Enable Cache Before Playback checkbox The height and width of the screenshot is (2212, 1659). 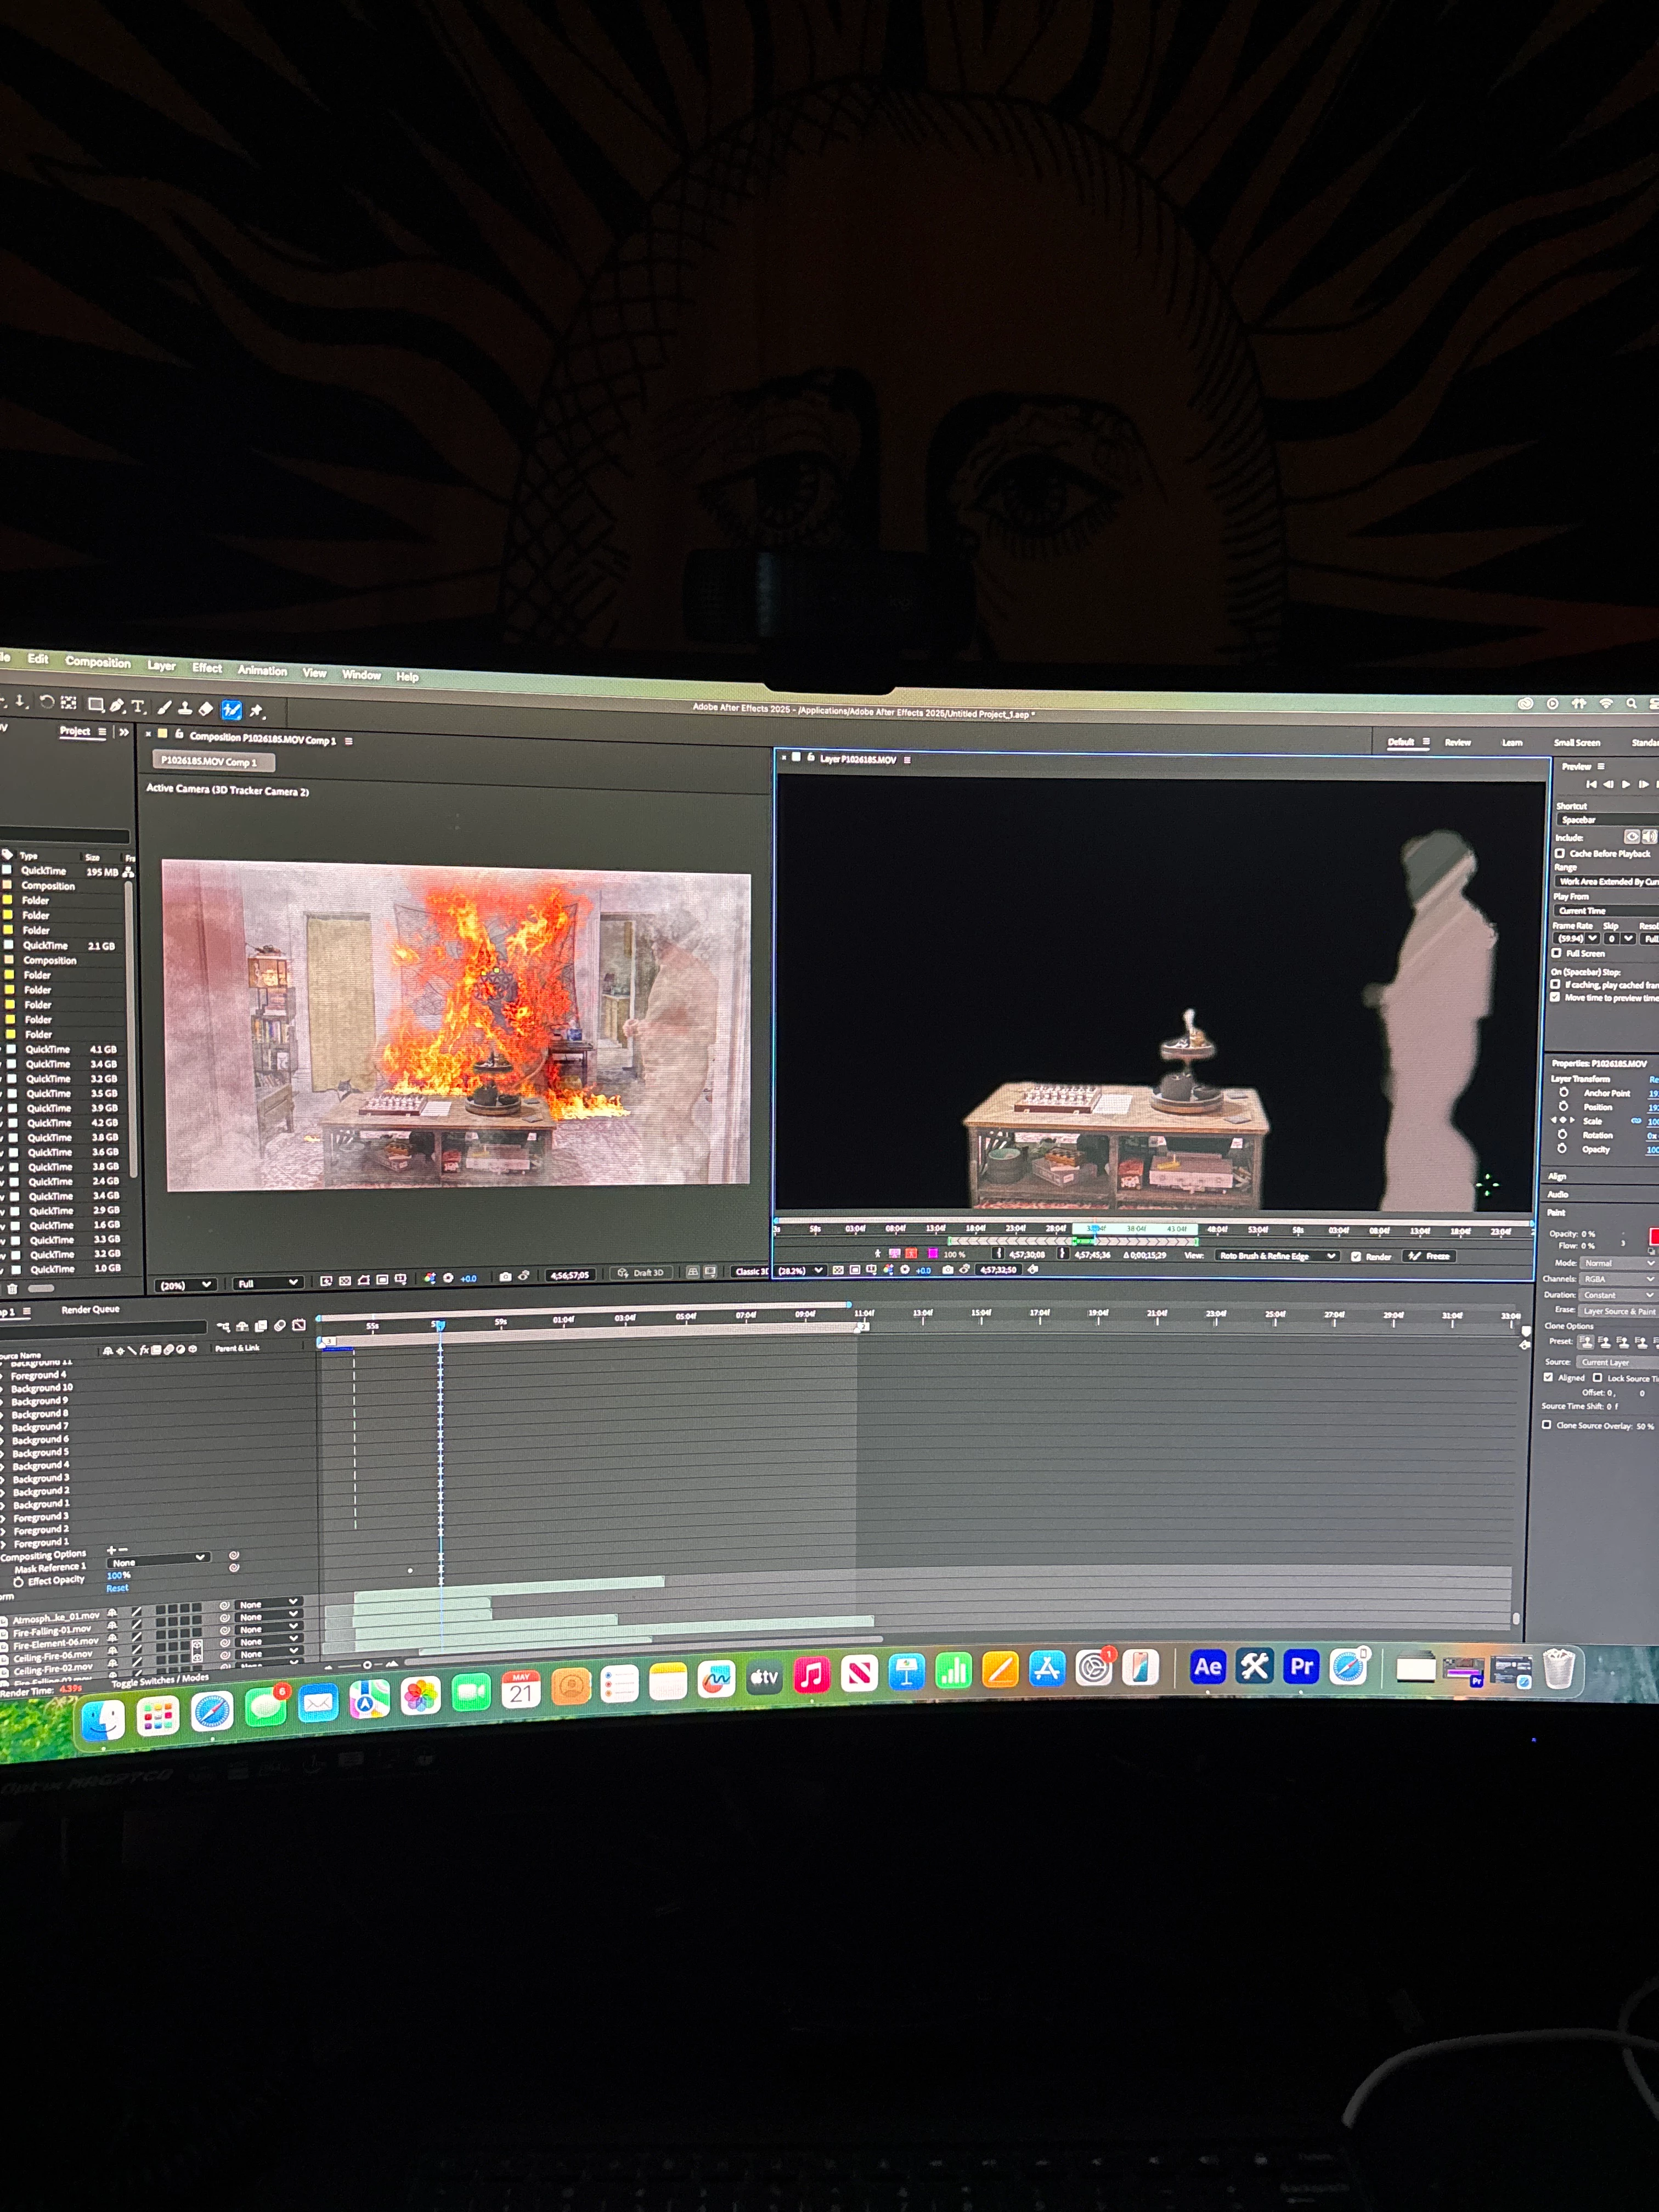1560,853
